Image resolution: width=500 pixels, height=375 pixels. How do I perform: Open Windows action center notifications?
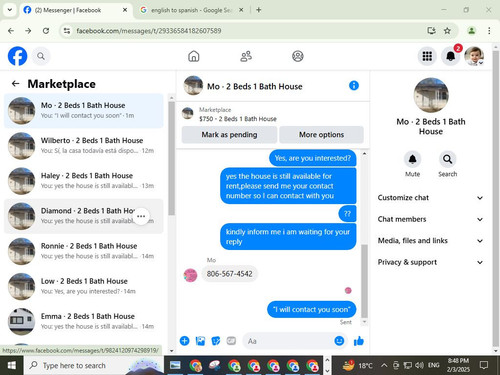[x=484, y=365]
